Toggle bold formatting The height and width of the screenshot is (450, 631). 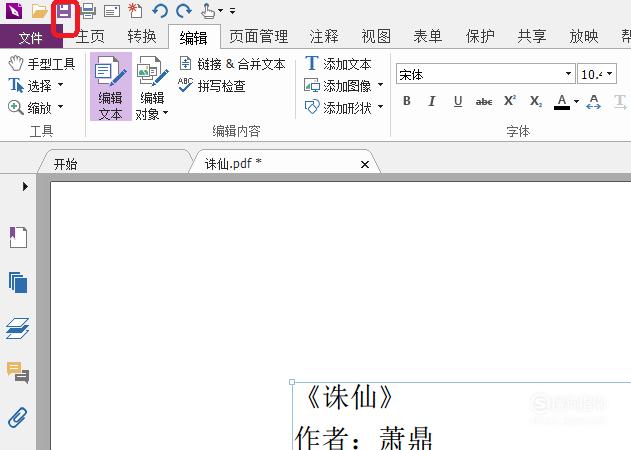(x=407, y=101)
